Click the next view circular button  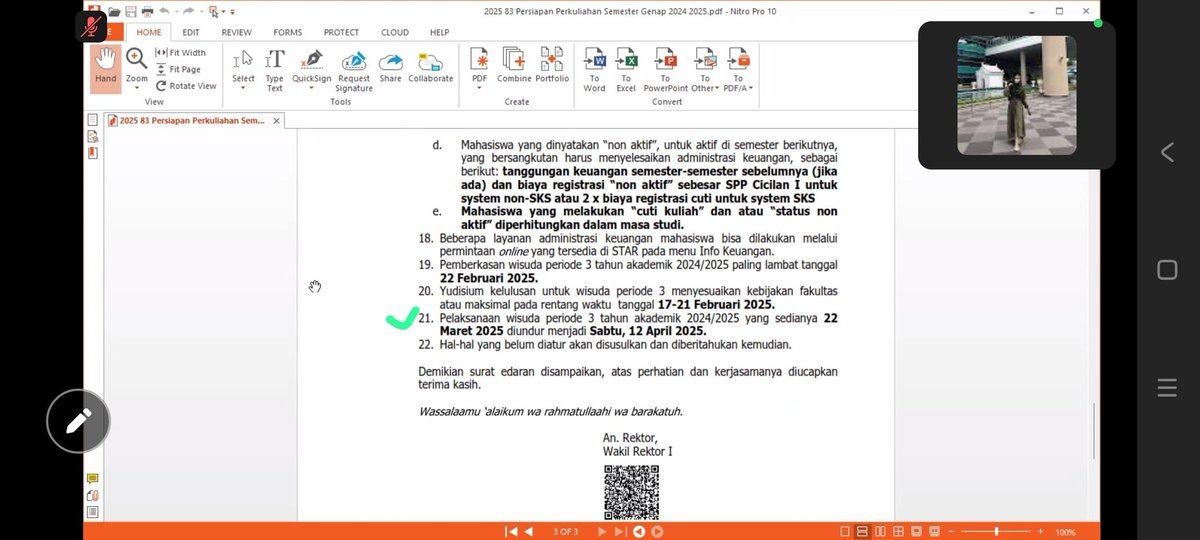tap(655, 531)
